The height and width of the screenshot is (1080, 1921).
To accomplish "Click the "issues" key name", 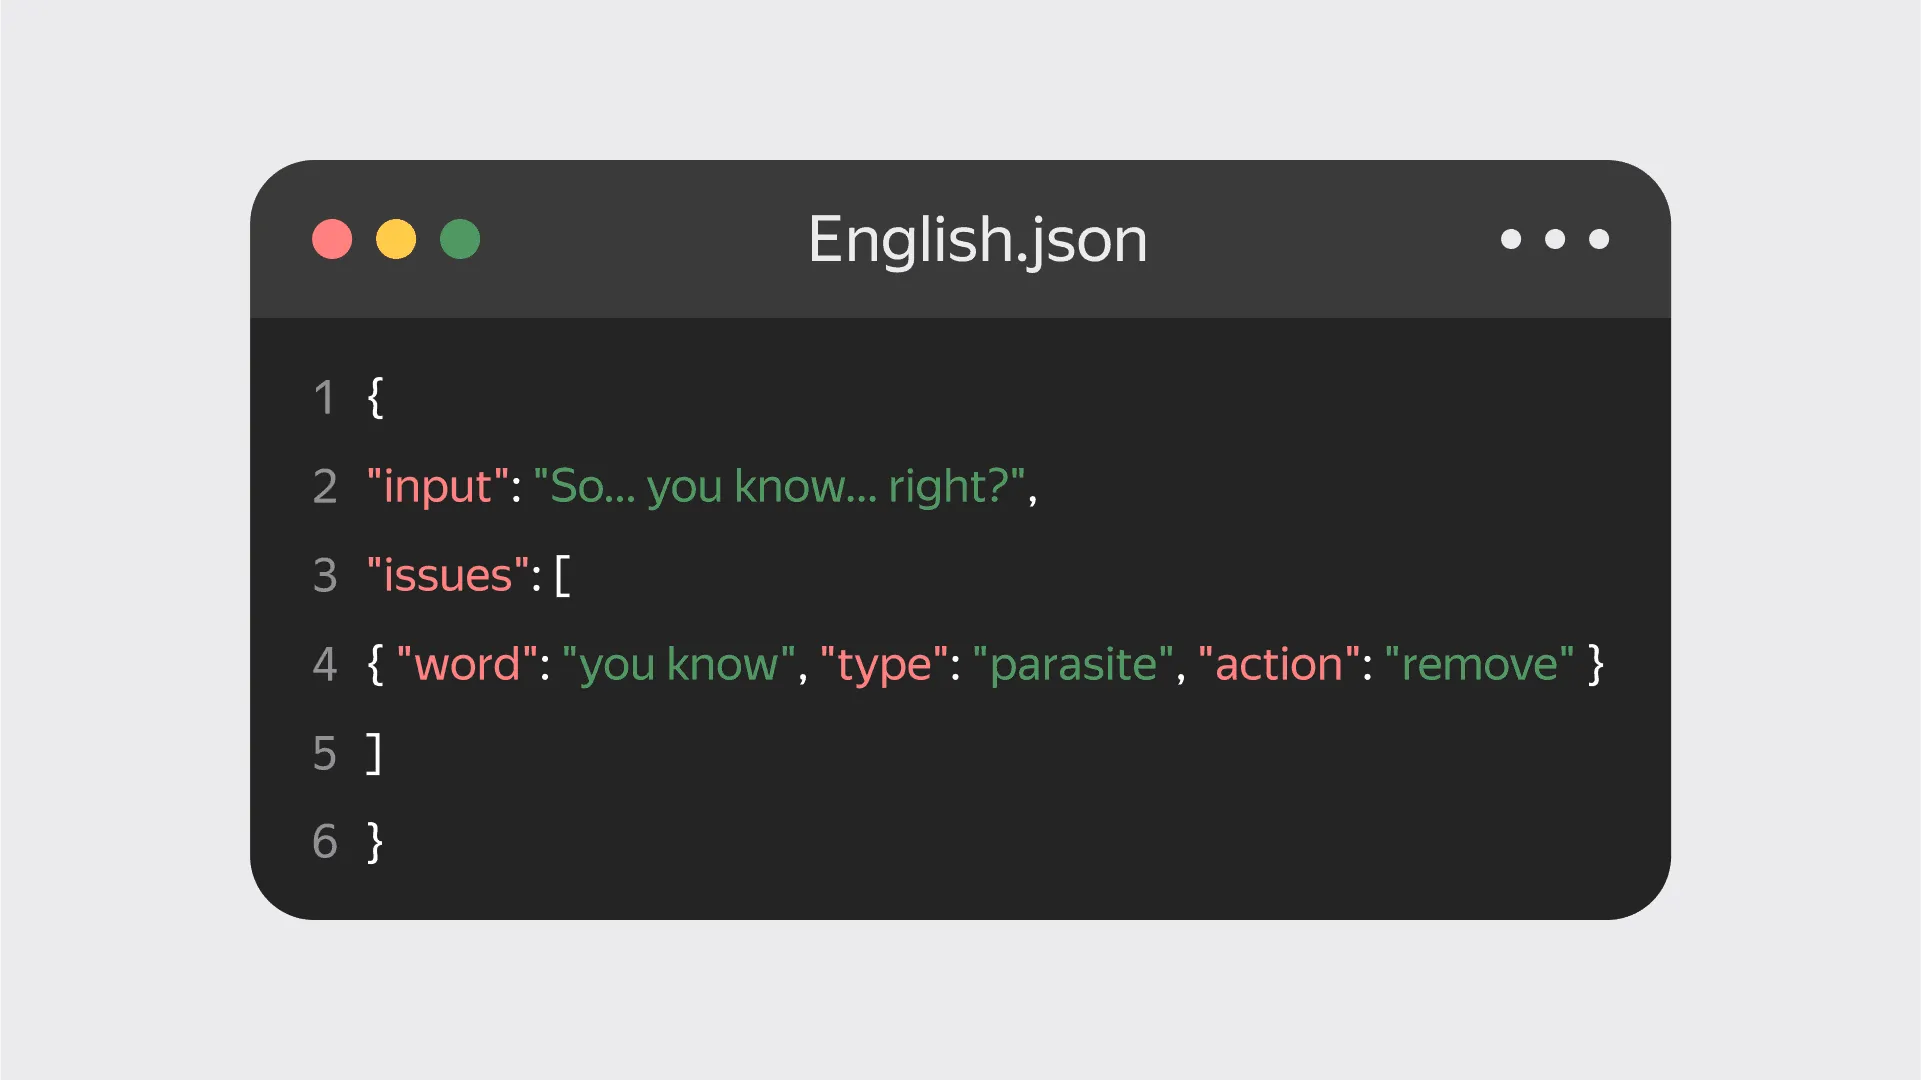I will [x=447, y=576].
